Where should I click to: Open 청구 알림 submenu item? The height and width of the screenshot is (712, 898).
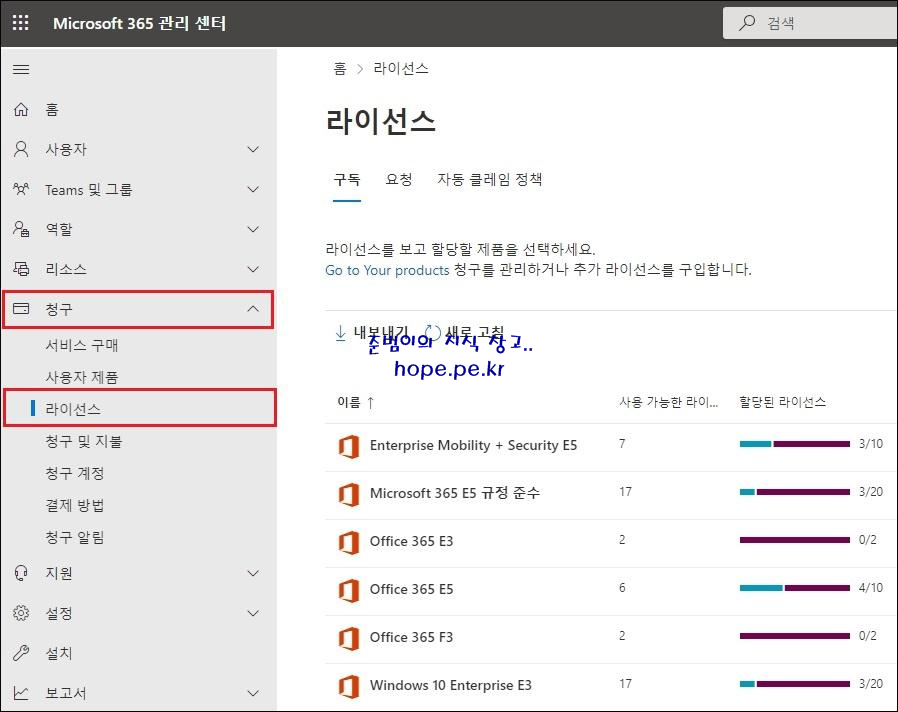click(x=75, y=538)
